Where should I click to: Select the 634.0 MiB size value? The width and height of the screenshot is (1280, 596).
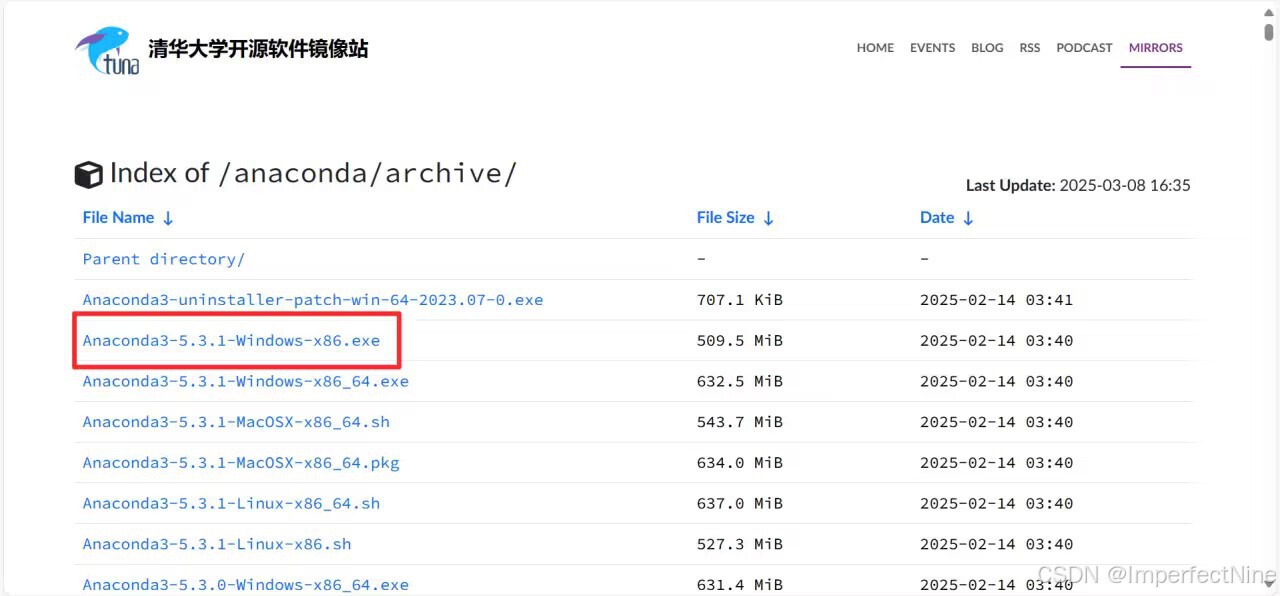pos(740,463)
